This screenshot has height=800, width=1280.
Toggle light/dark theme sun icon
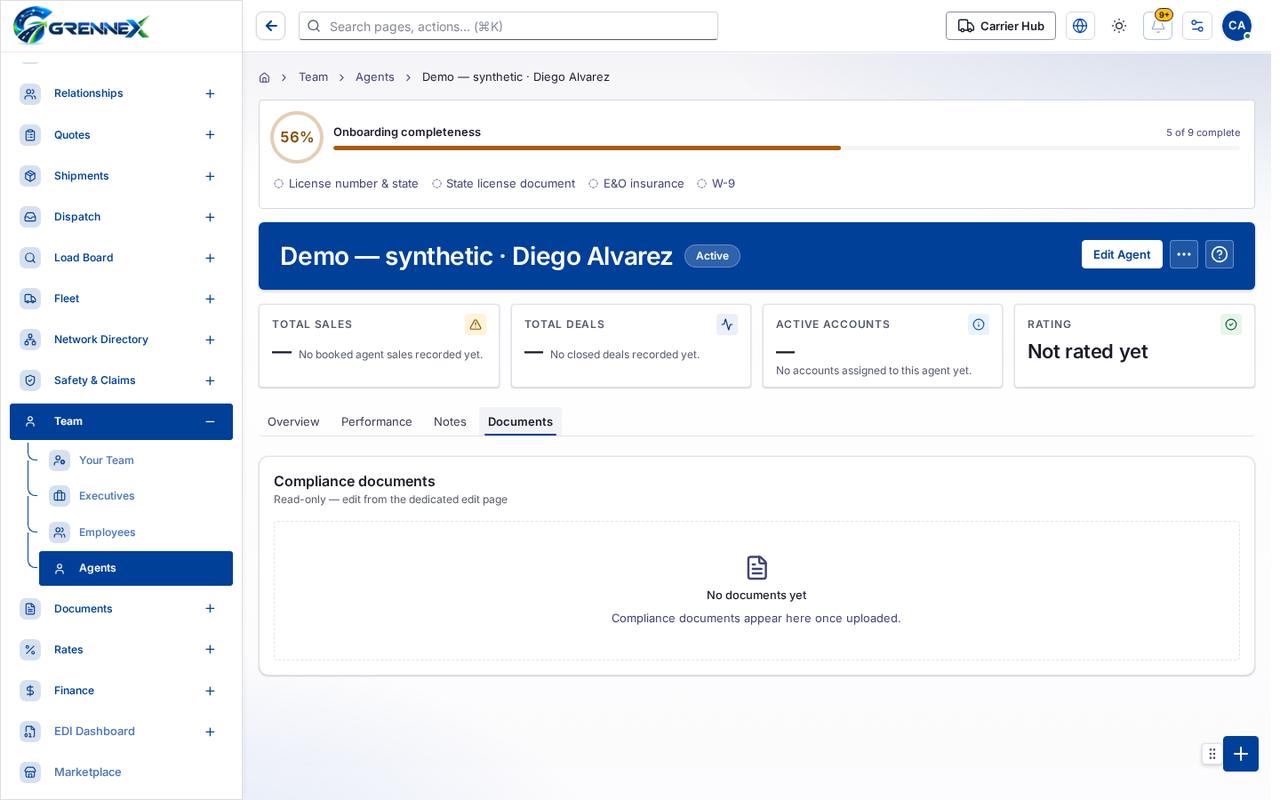[1119, 26]
